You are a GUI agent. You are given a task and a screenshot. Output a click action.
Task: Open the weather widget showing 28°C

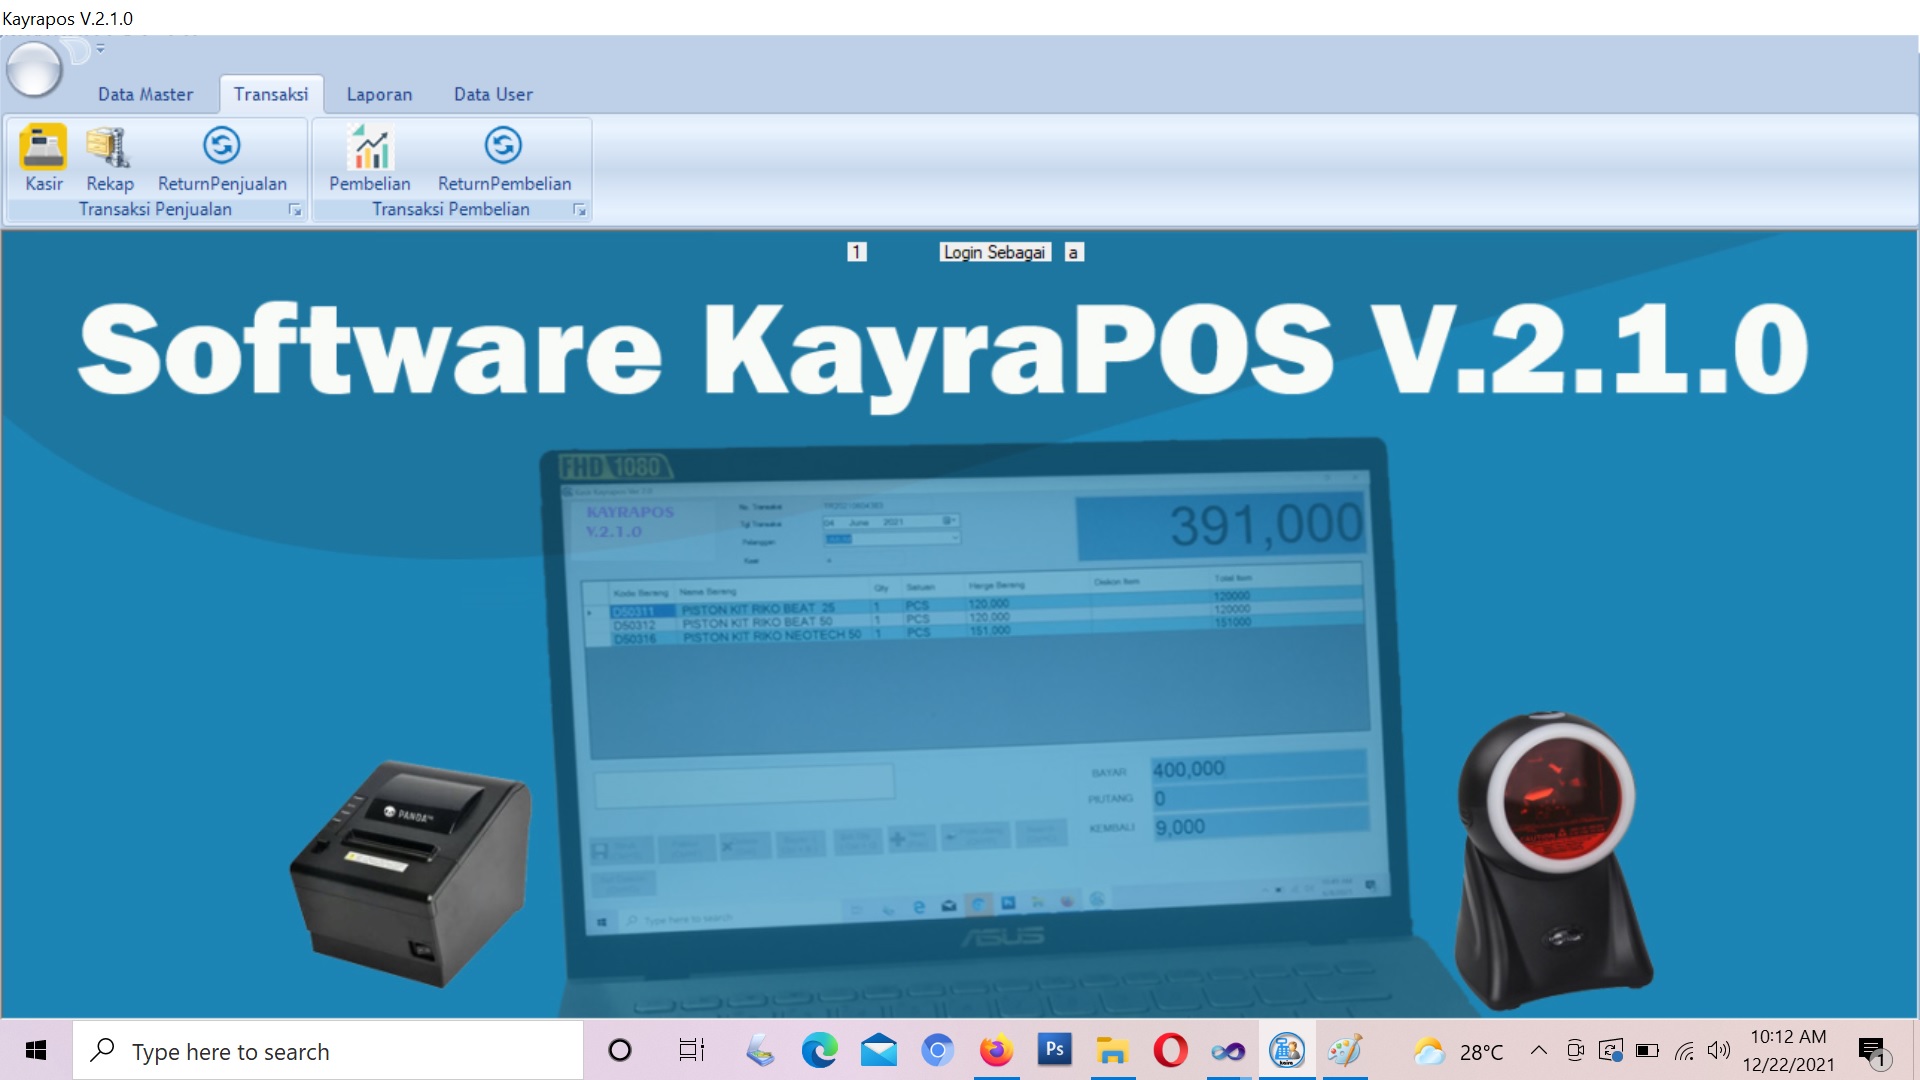[x=1459, y=1051]
